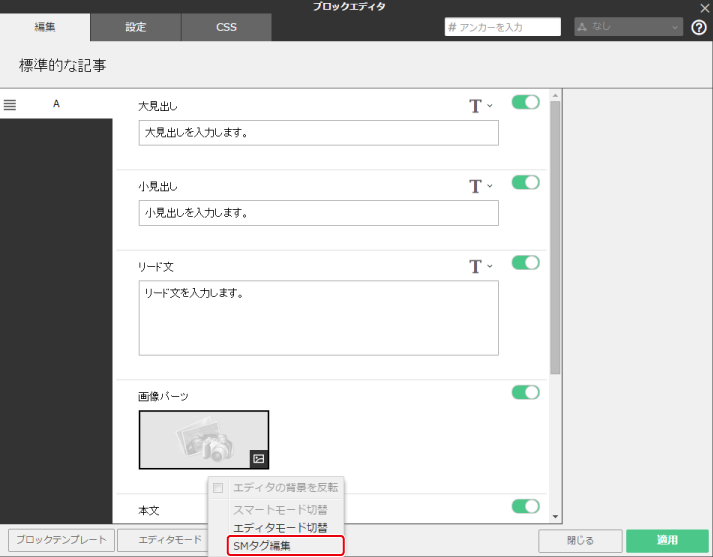This screenshot has width=713, height=557.
Task: Click the hamburger list icon in left panel
Action: tap(10, 105)
